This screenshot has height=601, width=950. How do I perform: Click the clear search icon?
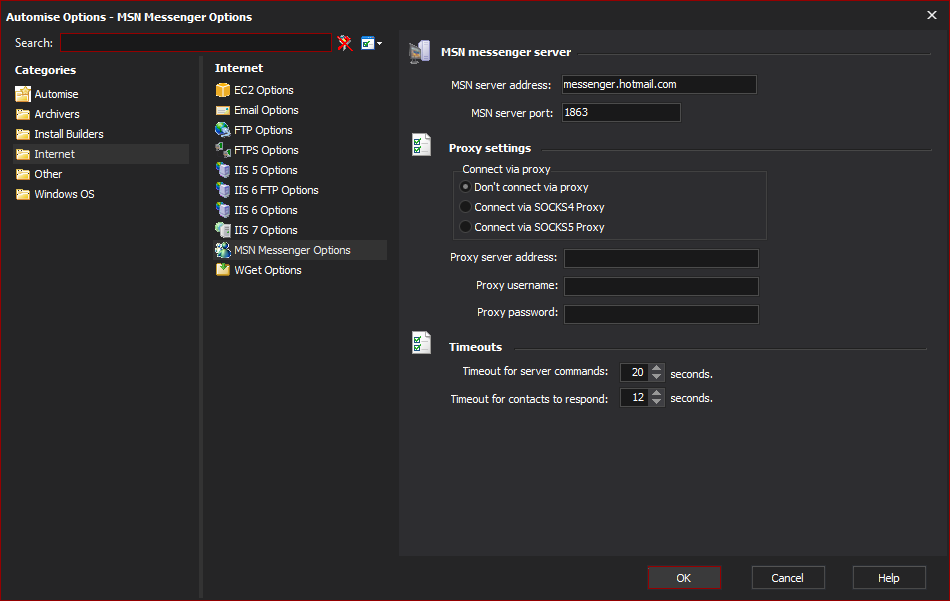345,43
